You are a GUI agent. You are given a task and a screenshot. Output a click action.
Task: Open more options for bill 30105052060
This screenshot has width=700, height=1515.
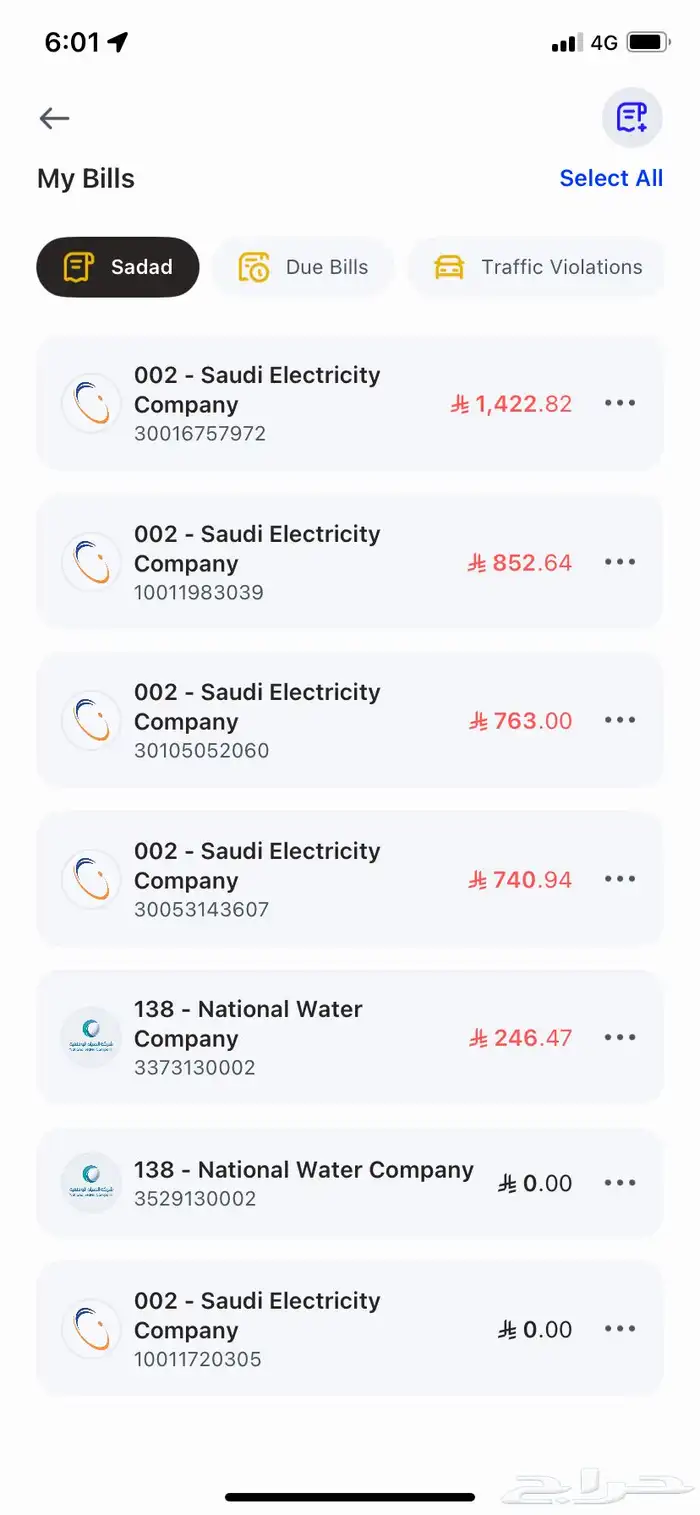click(x=620, y=720)
